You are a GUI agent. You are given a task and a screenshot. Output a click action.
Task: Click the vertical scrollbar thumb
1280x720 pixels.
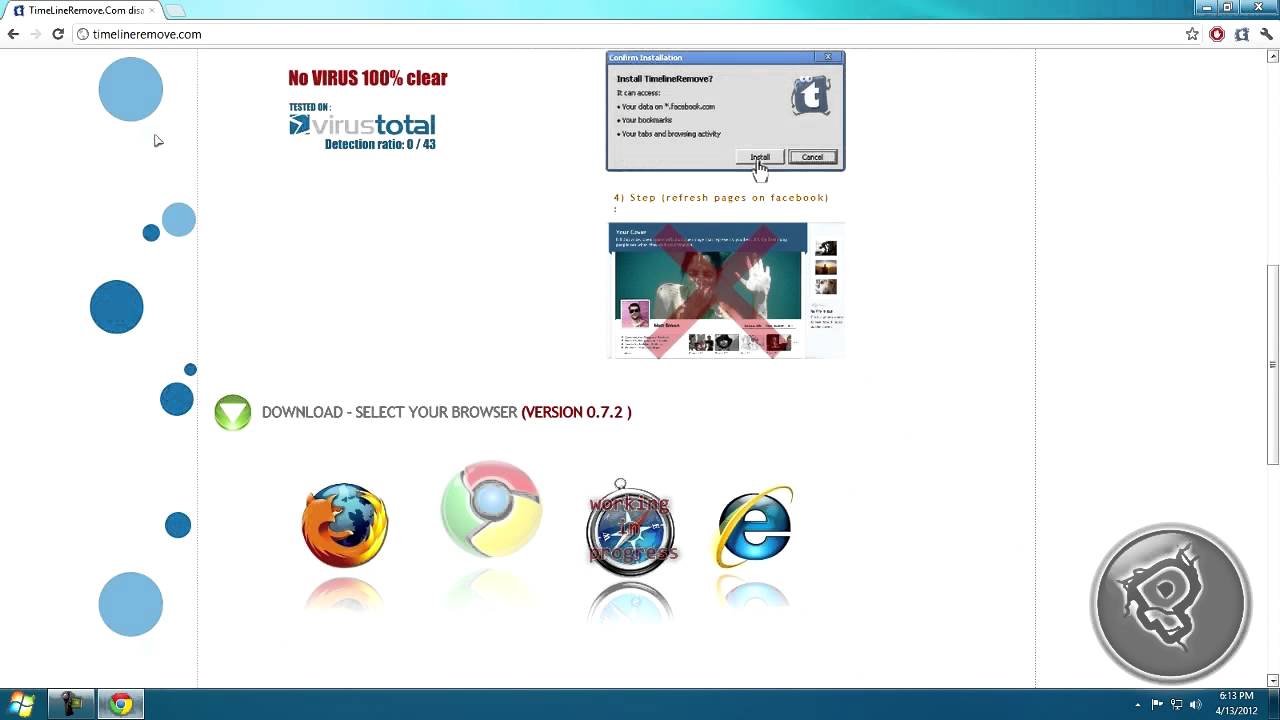1273,364
